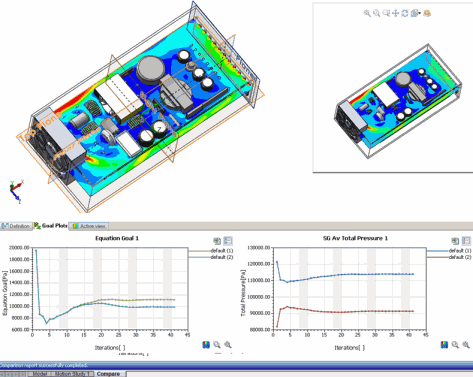Click the status message 'Comparison report successfully completed'

click(x=44, y=365)
